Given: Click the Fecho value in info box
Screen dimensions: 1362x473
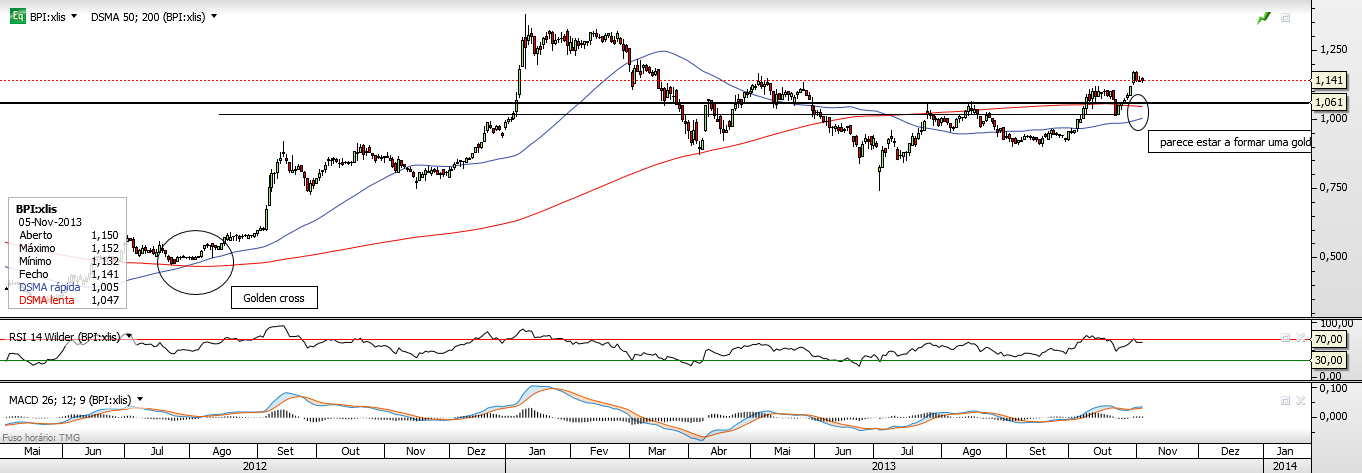Looking at the screenshot, I should (105, 274).
